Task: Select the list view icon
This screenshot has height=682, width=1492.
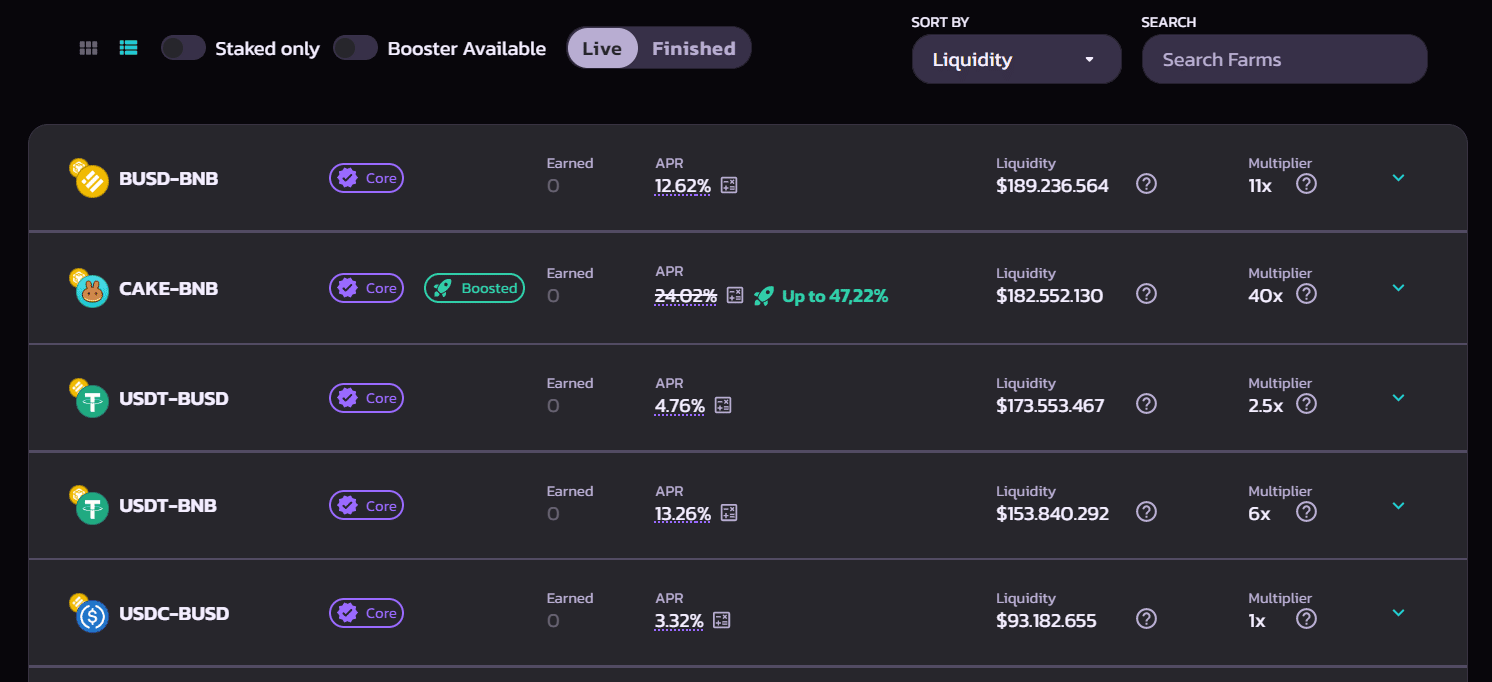Action: (128, 48)
